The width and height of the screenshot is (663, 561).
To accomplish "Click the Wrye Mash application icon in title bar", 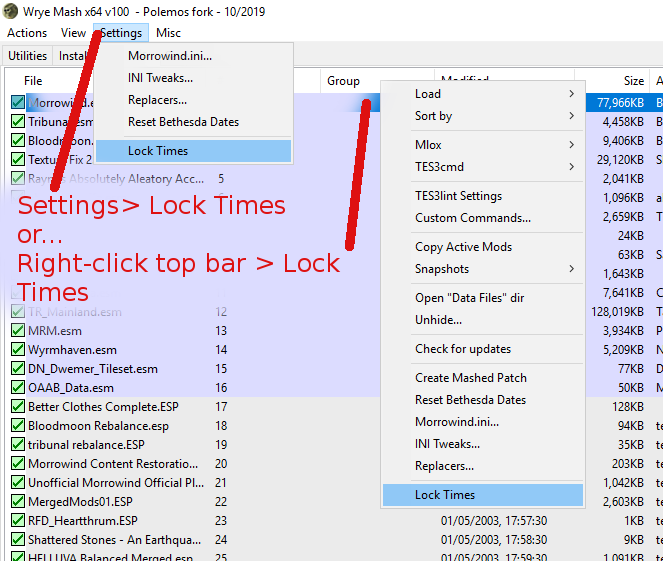I will 10,11.
